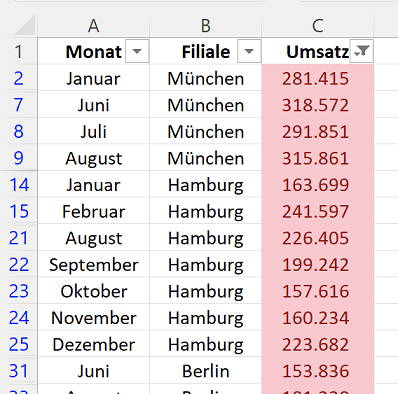Select row header 25

click(x=19, y=344)
